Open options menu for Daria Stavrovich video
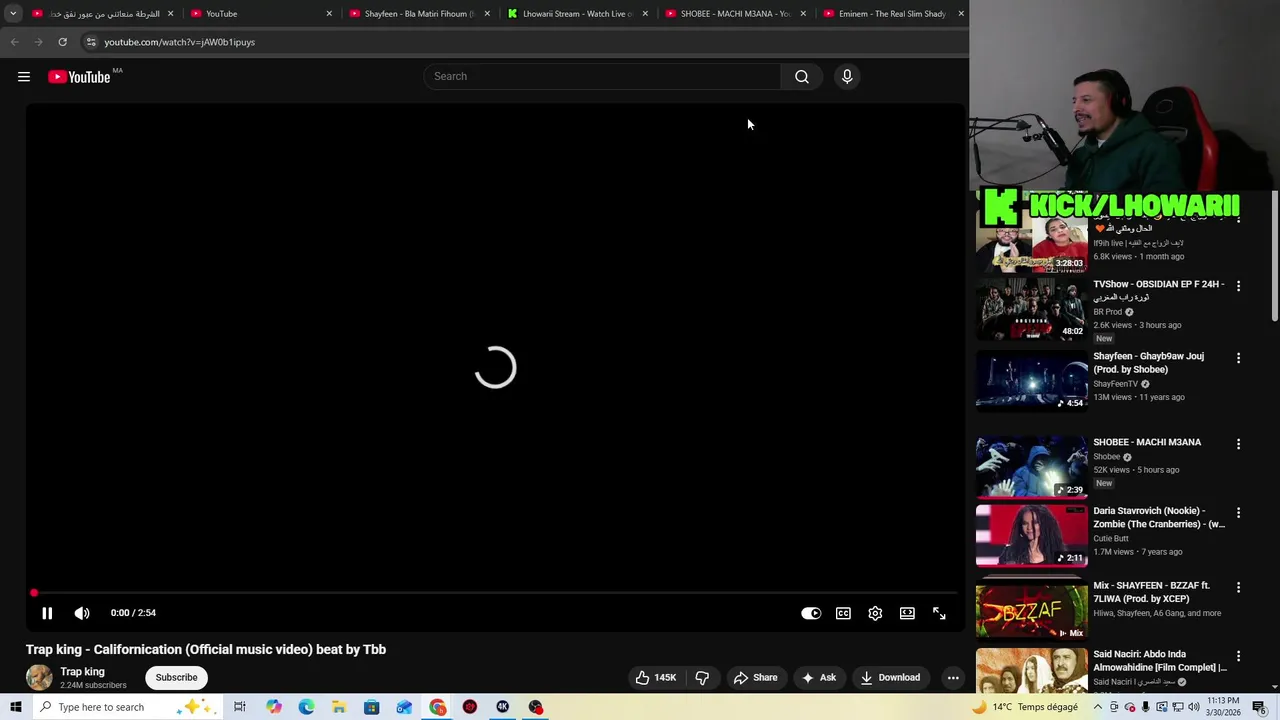1280x720 pixels. point(1238,513)
